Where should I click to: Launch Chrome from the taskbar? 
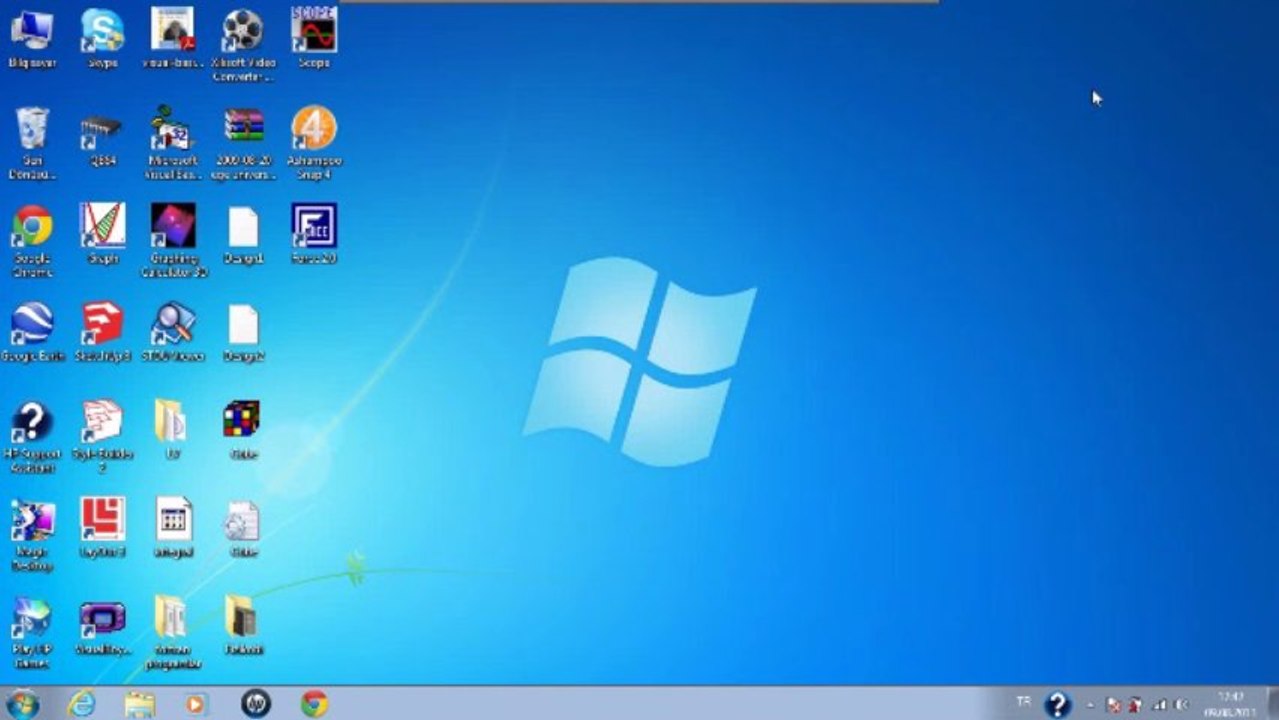315,703
